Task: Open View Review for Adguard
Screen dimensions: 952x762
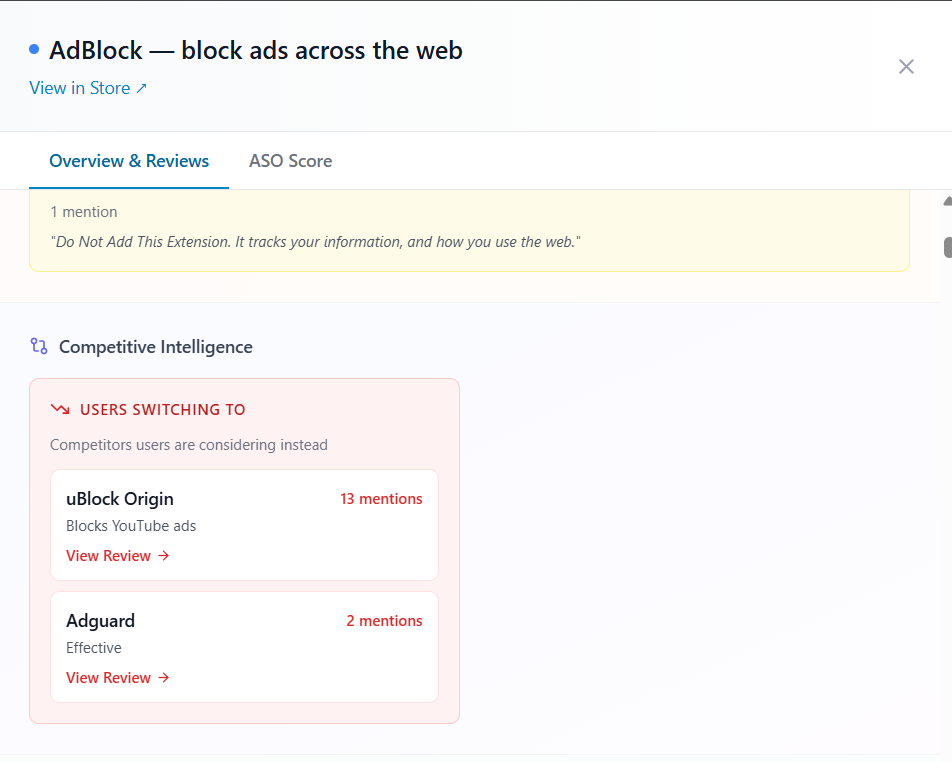Action: point(109,678)
